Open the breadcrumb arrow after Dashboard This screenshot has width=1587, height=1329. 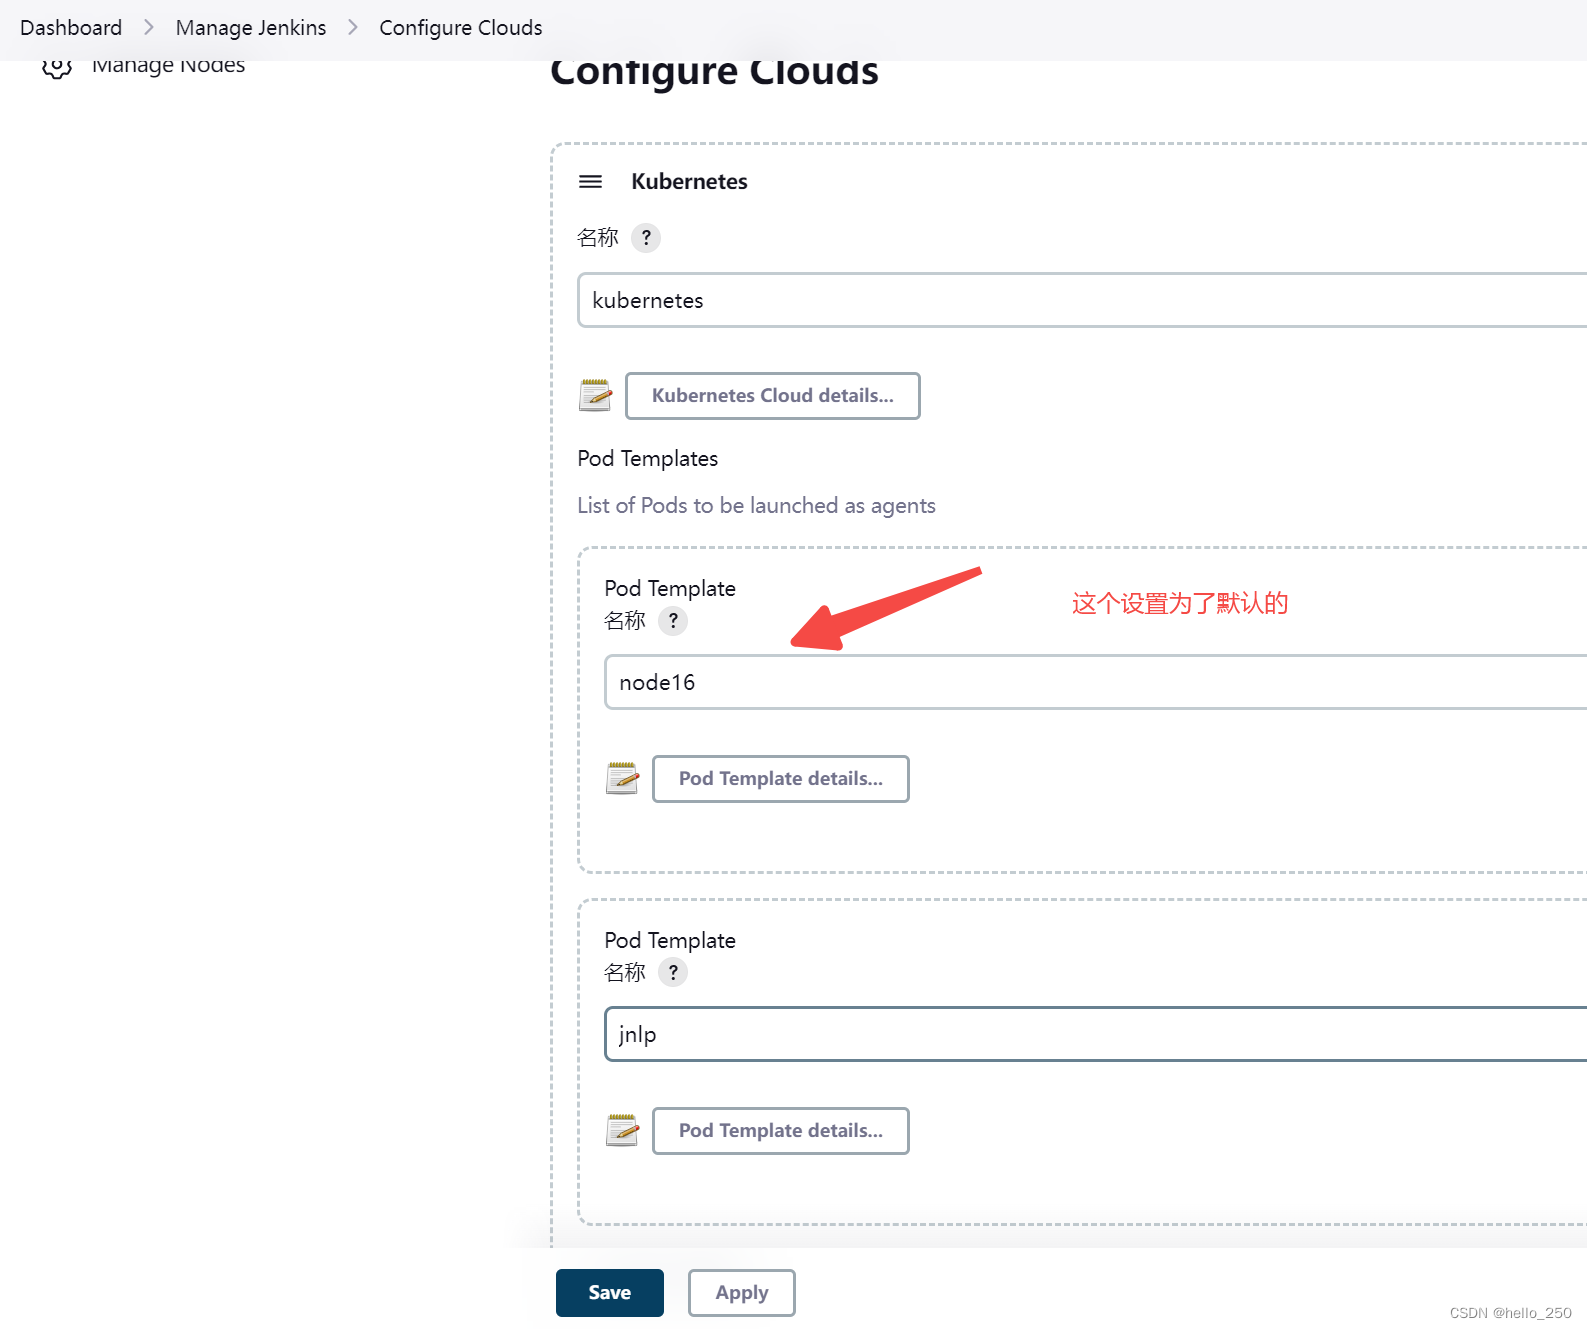(149, 28)
